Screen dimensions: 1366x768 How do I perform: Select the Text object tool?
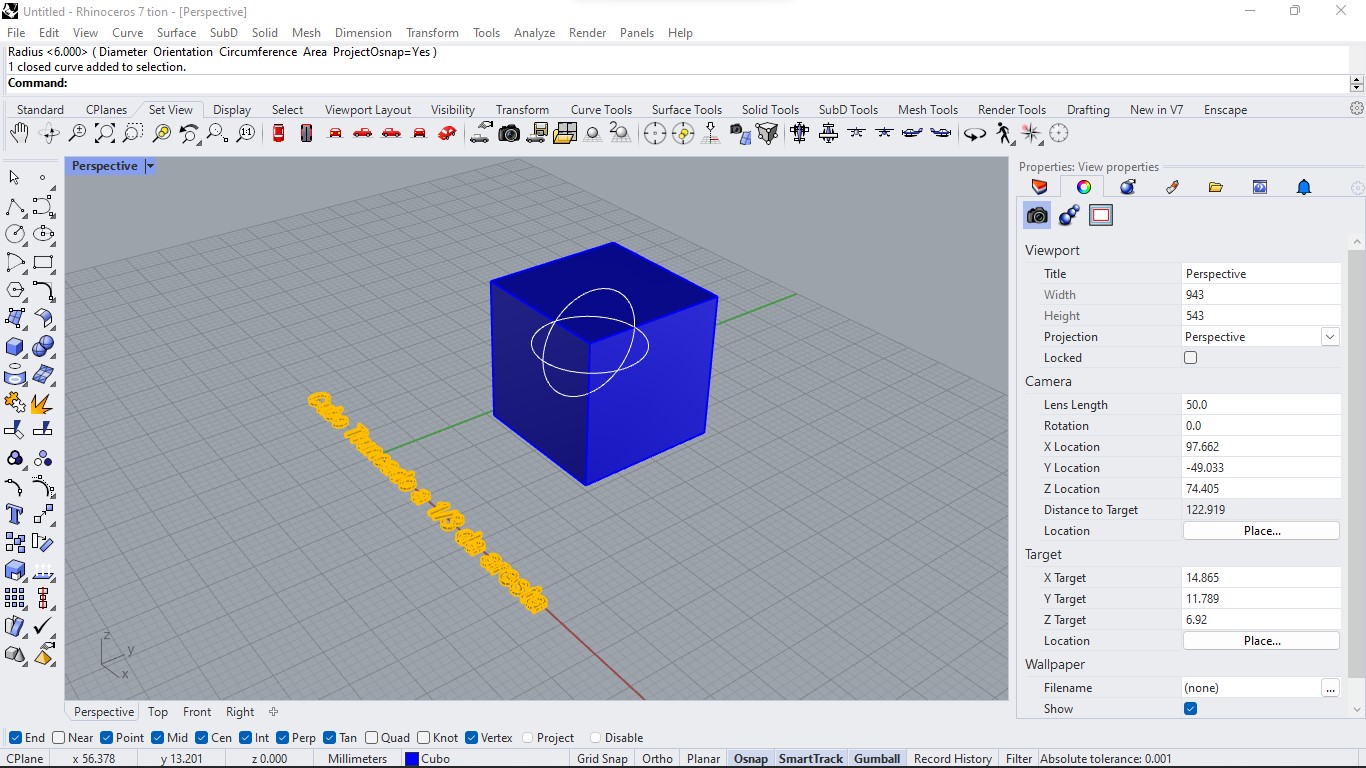coord(15,515)
